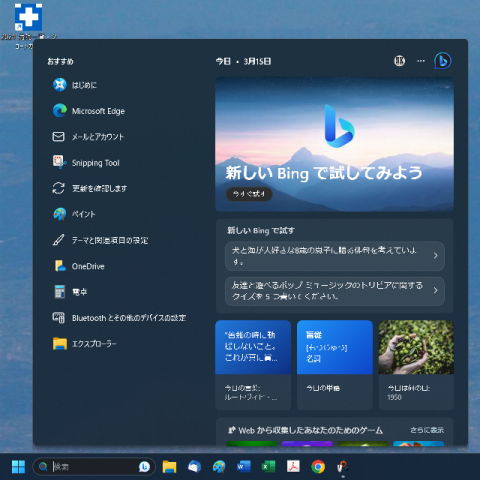
Task: Click the 今日・3月15日 date text
Action: pyautogui.click(x=243, y=61)
